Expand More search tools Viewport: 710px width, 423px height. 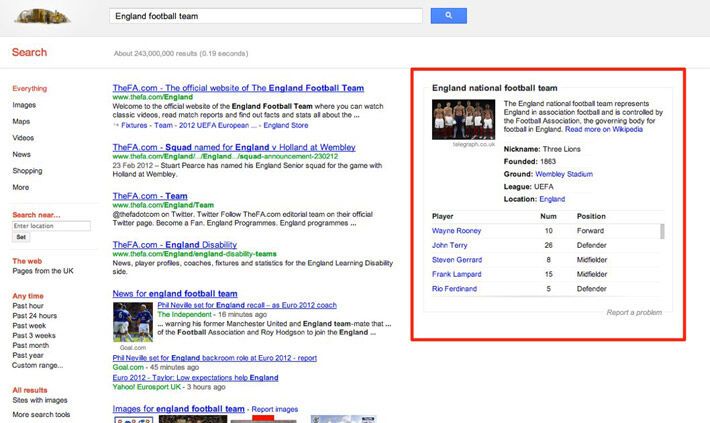click(x=41, y=414)
